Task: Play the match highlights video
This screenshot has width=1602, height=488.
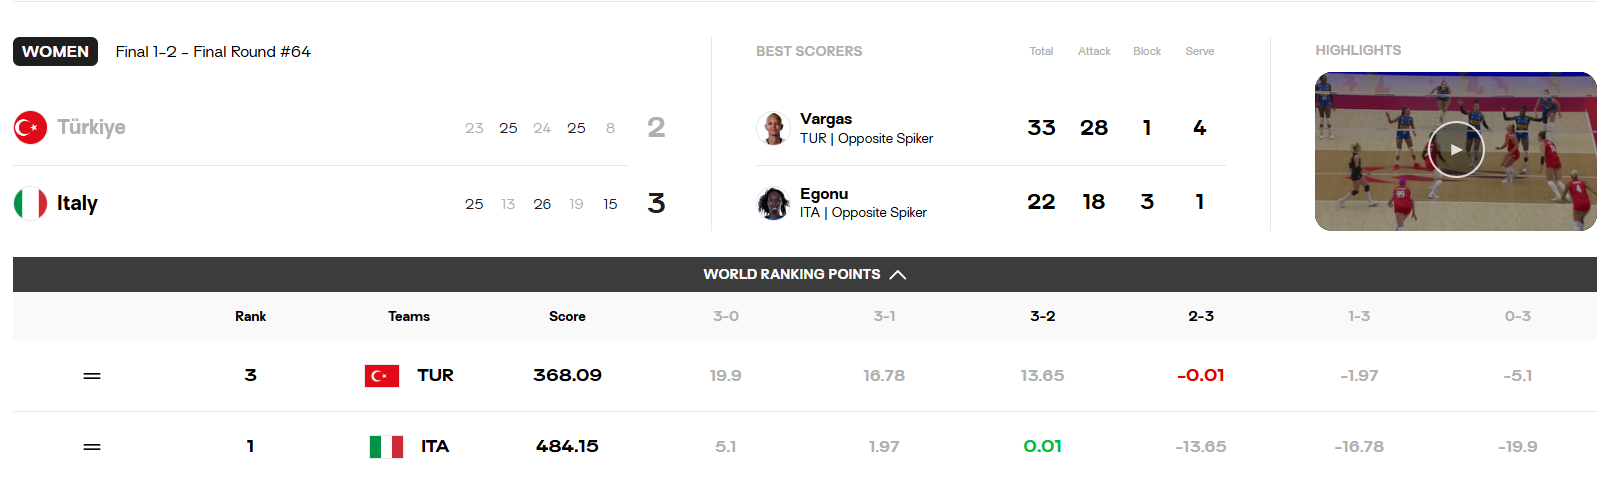Action: [1455, 150]
